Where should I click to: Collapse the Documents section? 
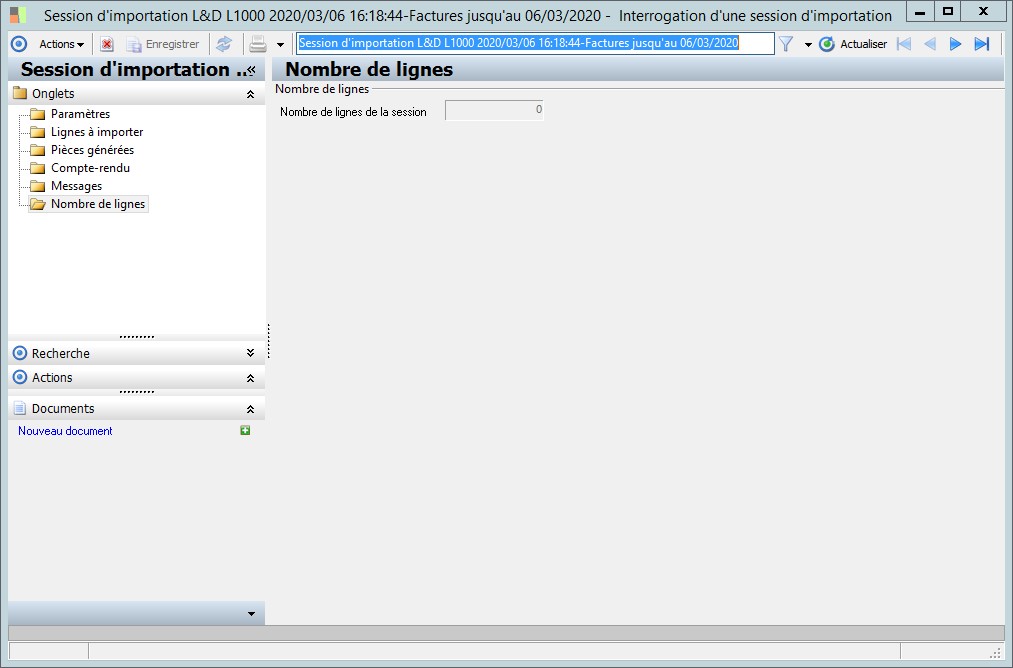click(251, 409)
